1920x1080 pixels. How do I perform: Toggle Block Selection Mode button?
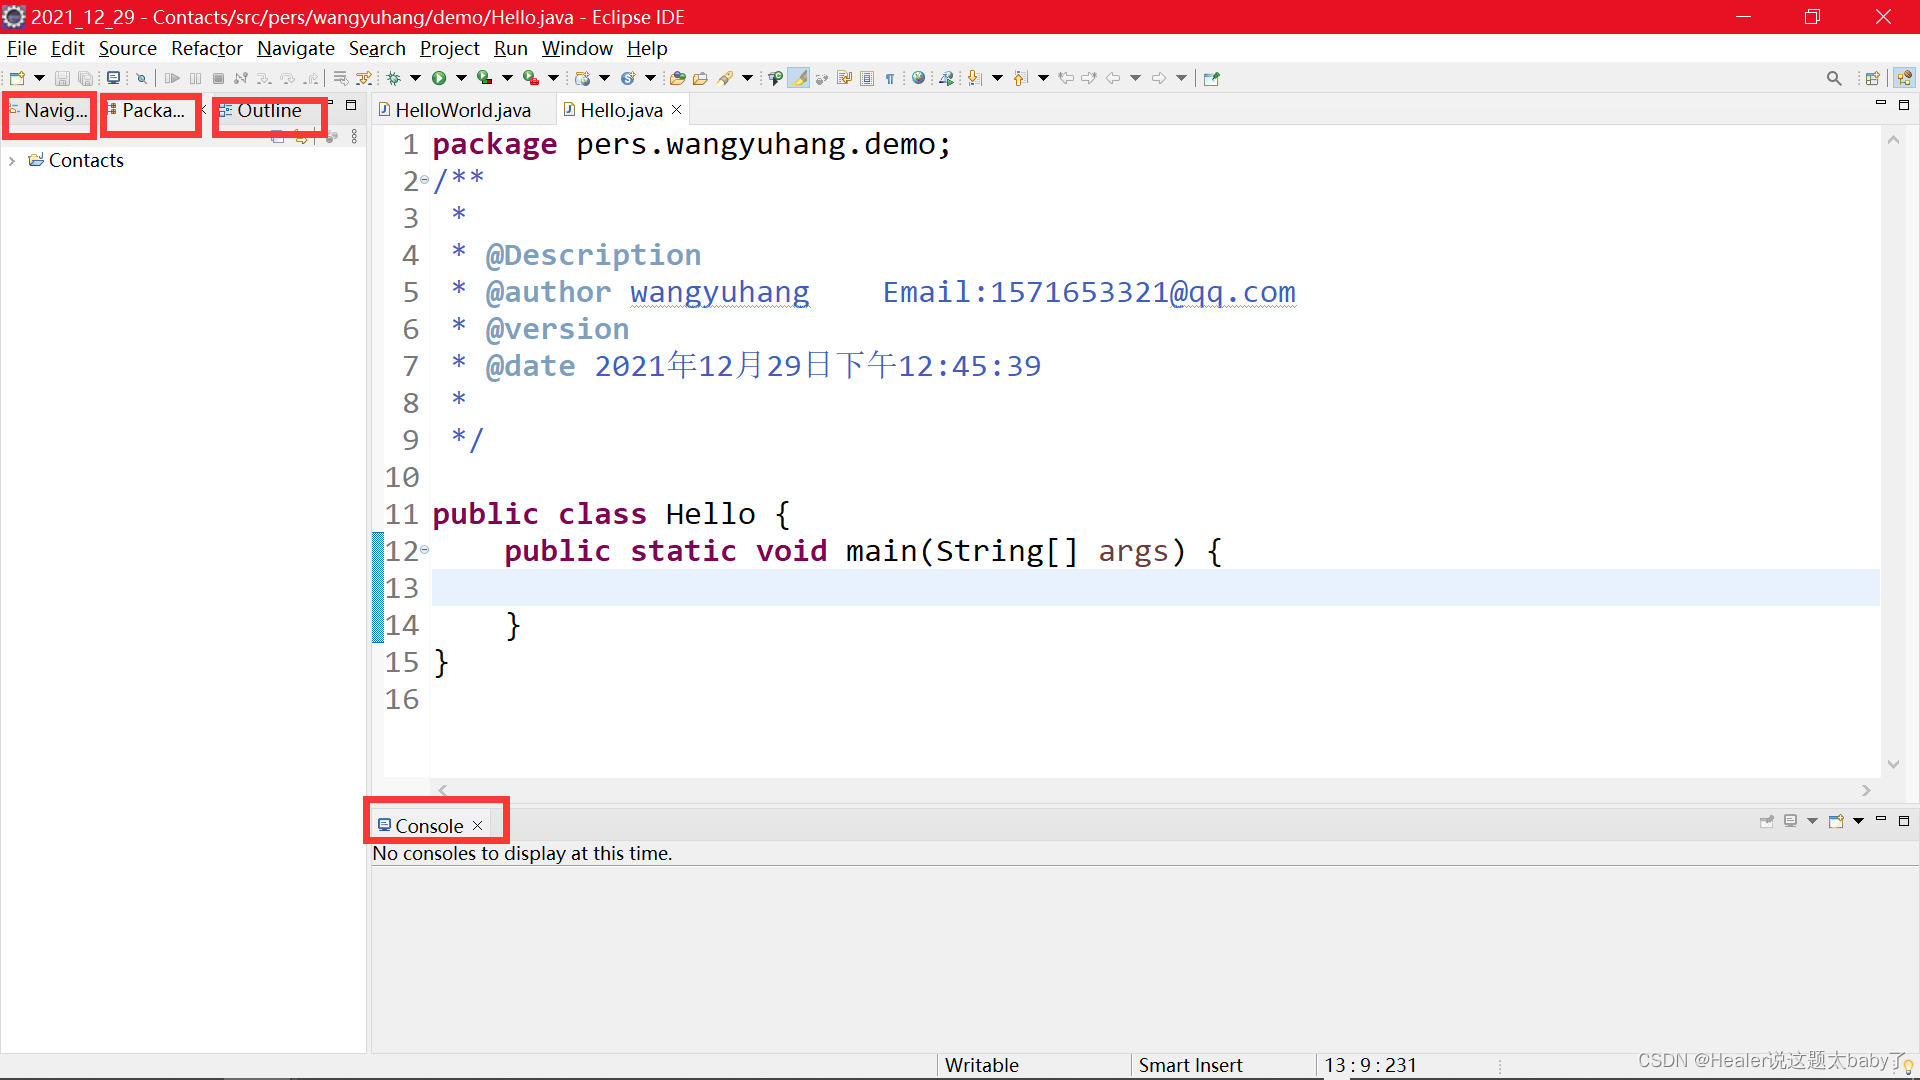click(867, 78)
